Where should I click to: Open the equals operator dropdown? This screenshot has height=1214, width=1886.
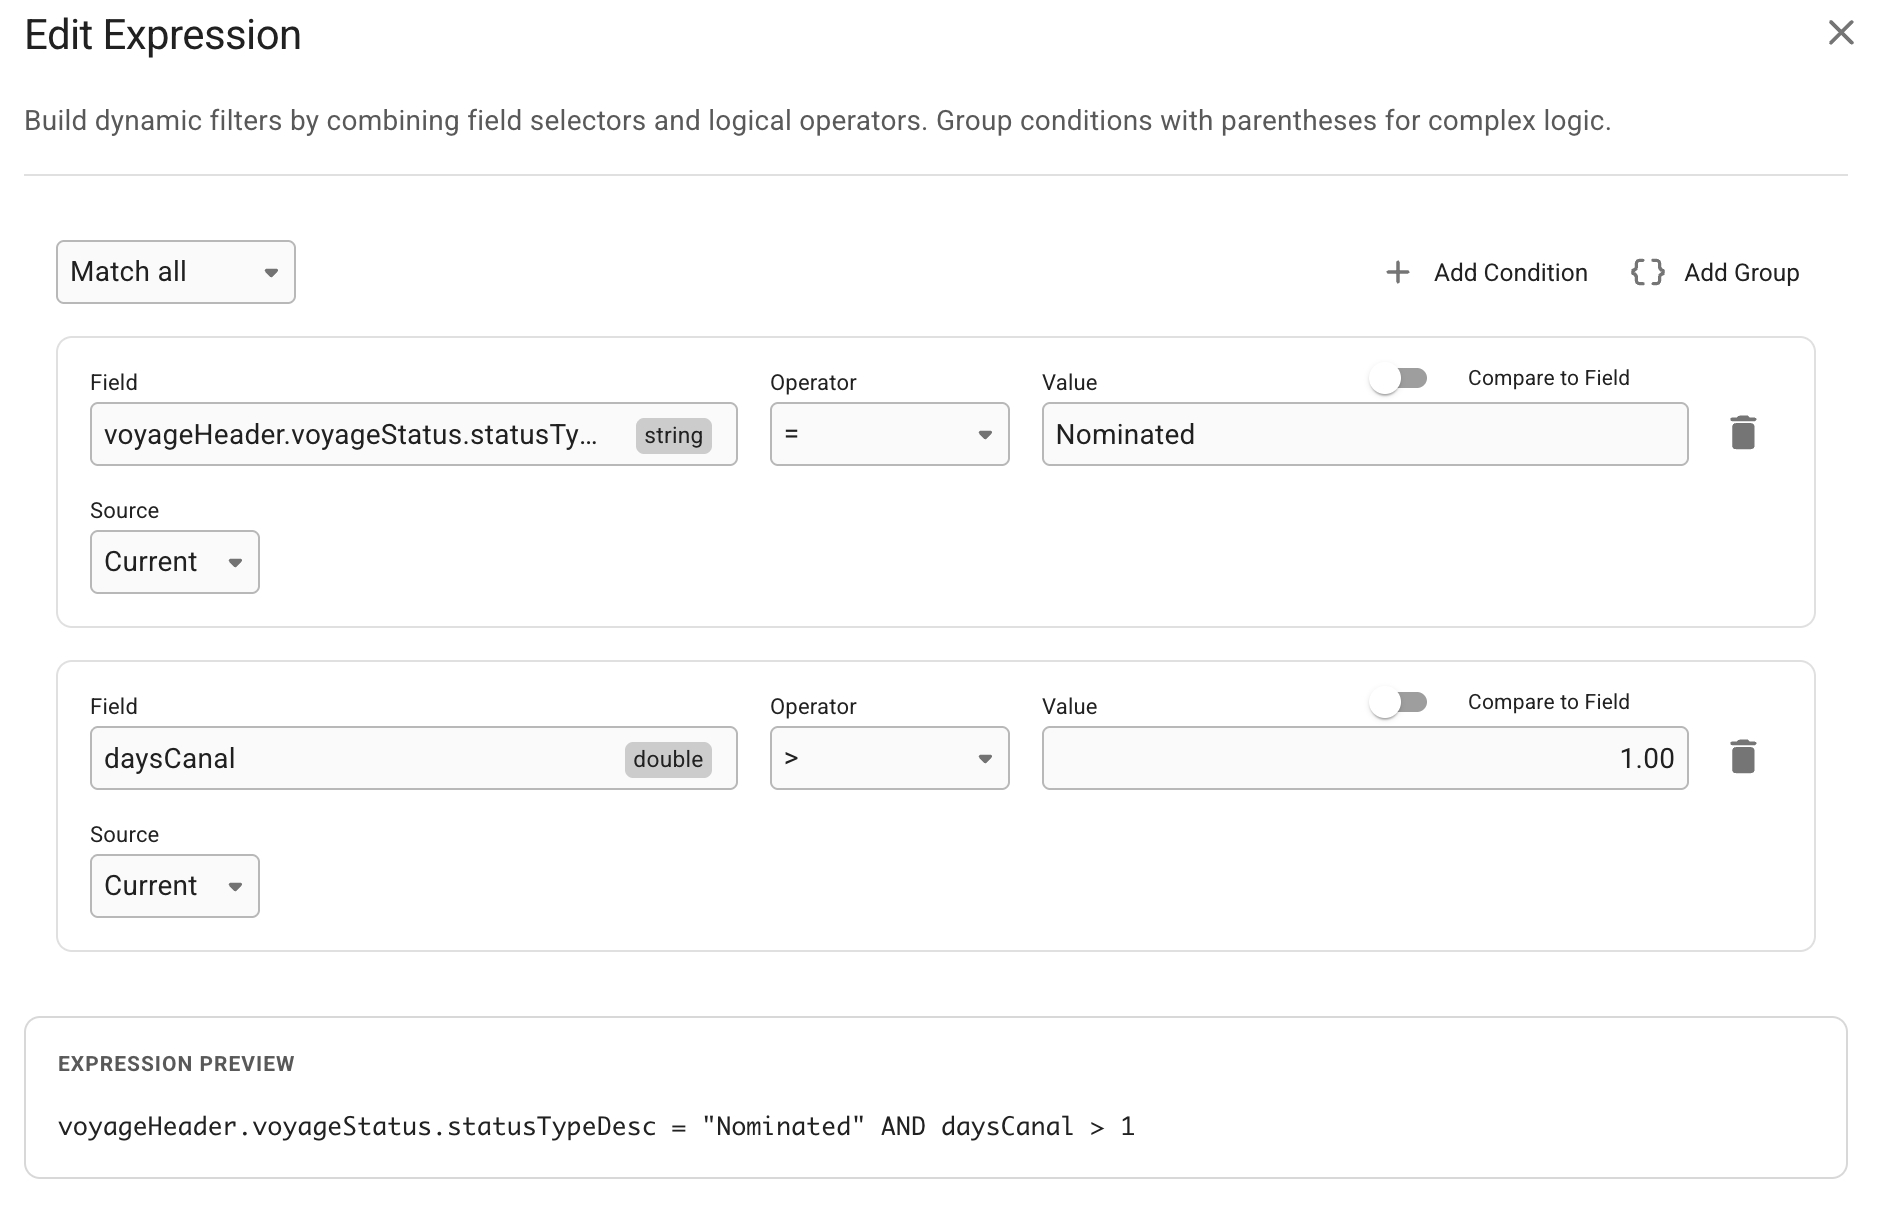(x=888, y=434)
